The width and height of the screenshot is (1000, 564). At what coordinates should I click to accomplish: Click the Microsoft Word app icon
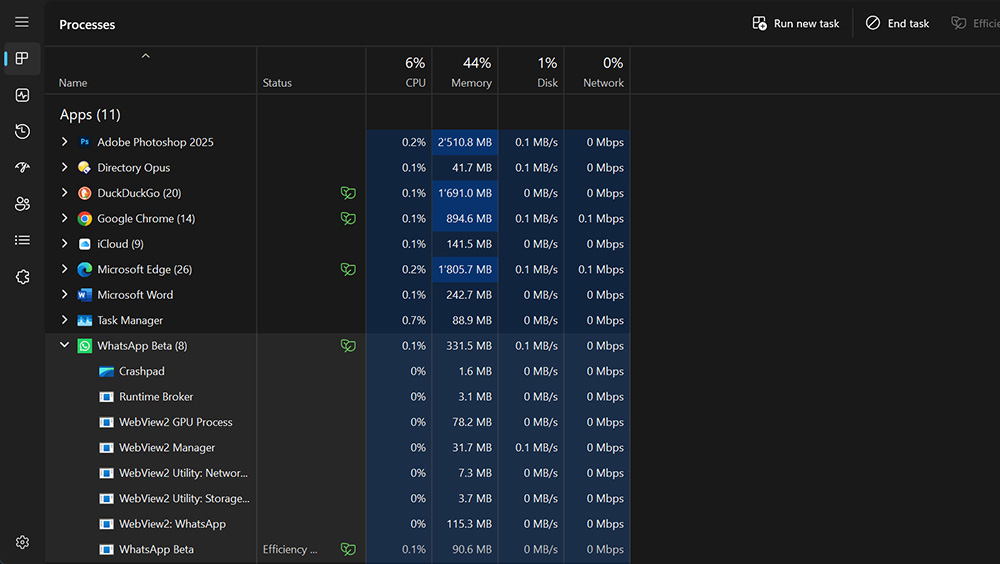(x=84, y=295)
